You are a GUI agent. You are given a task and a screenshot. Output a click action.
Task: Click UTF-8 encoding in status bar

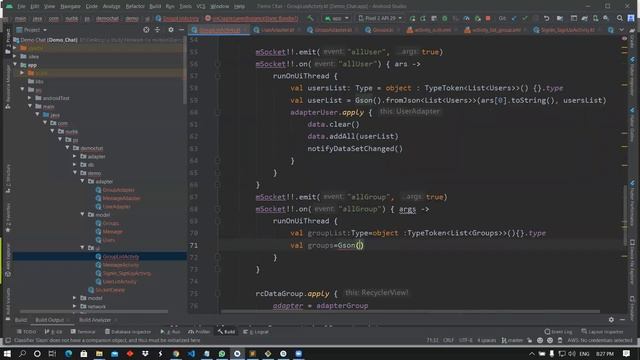tap(466, 340)
